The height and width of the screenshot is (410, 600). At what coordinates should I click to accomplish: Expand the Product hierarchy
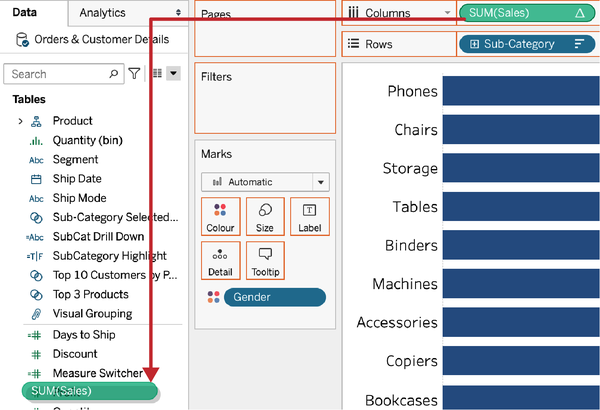(x=21, y=121)
